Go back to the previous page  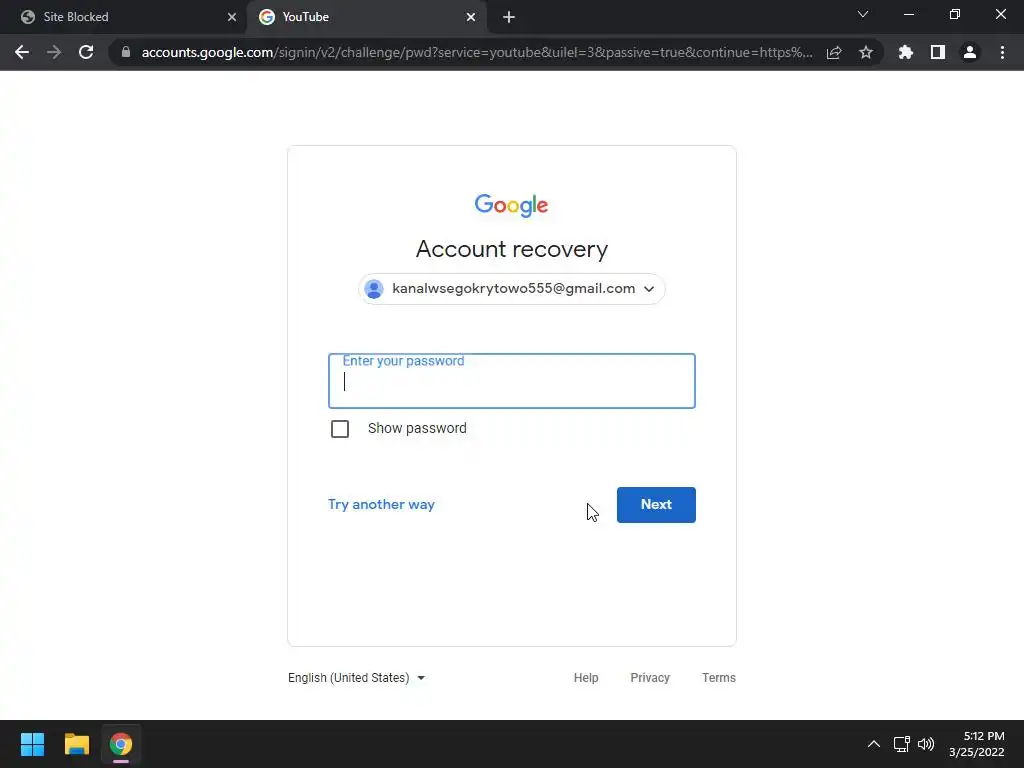pyautogui.click(x=22, y=52)
